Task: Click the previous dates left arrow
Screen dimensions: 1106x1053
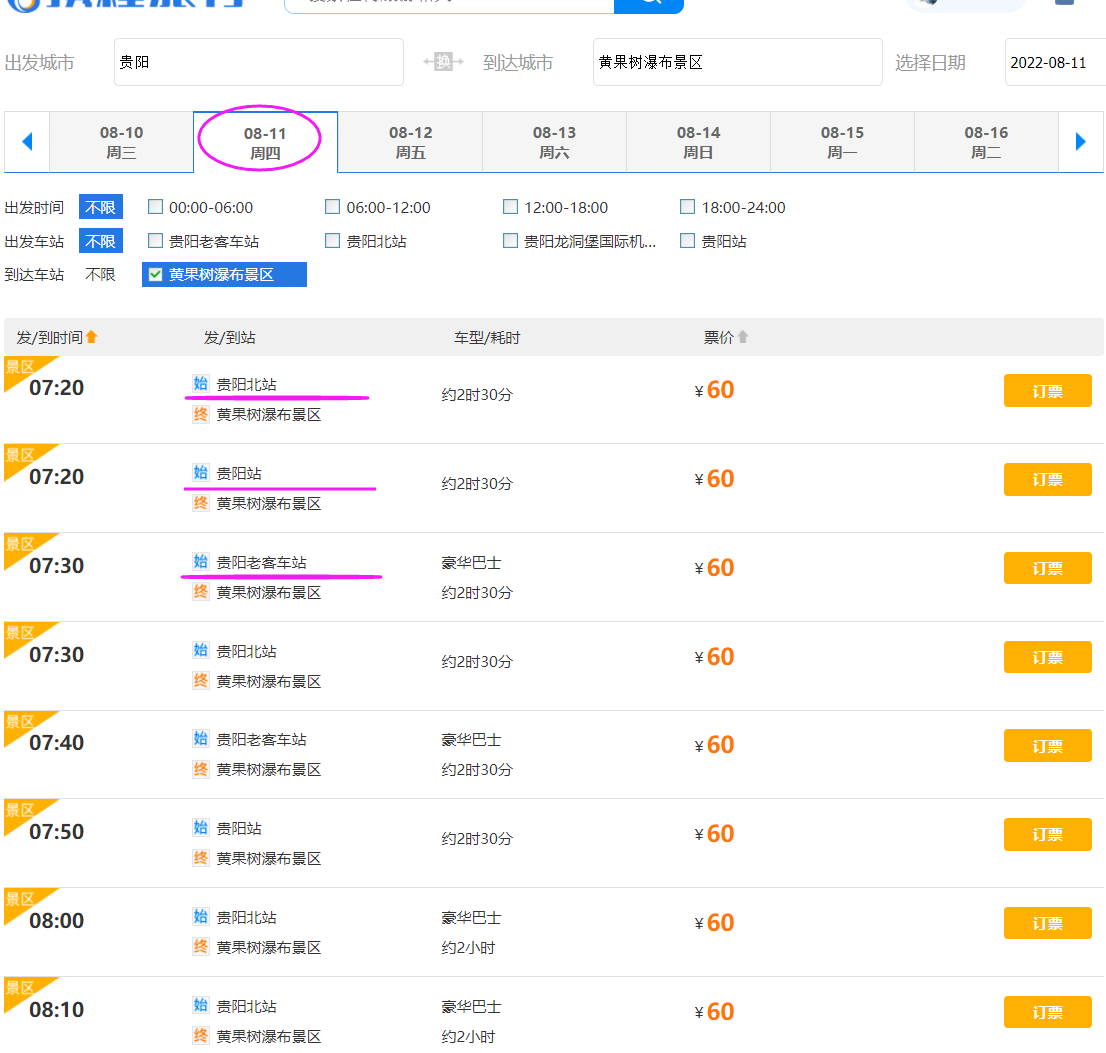Action: pos(27,142)
